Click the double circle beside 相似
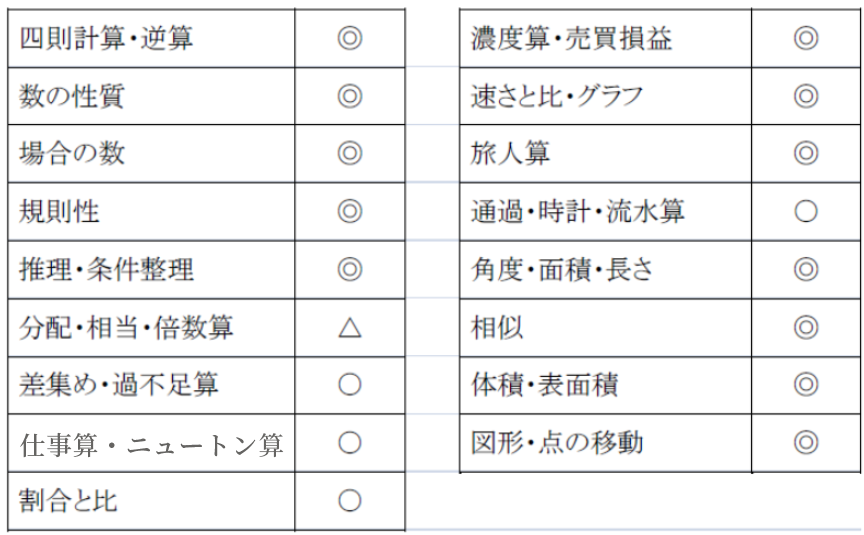The height and width of the screenshot is (535, 864). pos(806,327)
